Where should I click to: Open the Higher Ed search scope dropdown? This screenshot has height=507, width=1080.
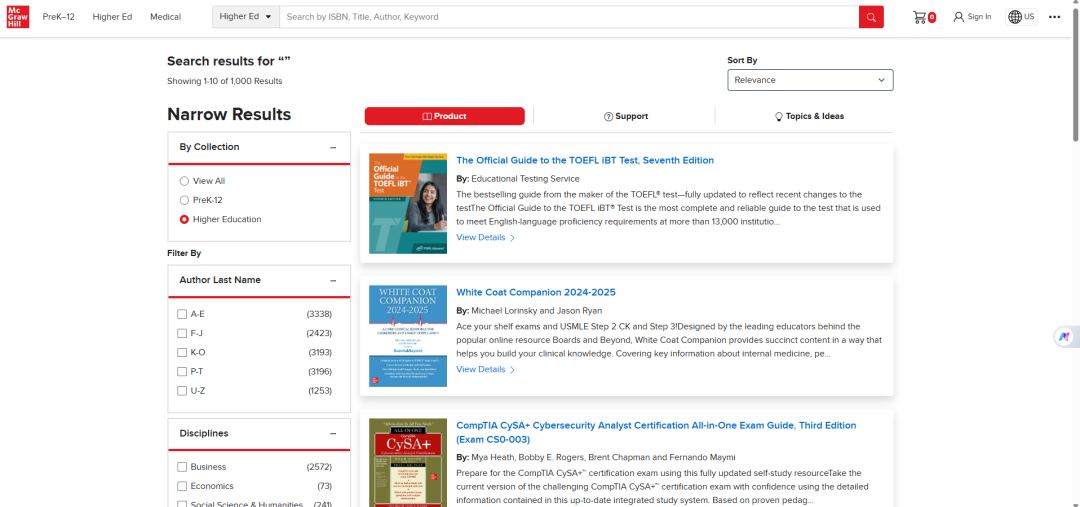(246, 17)
